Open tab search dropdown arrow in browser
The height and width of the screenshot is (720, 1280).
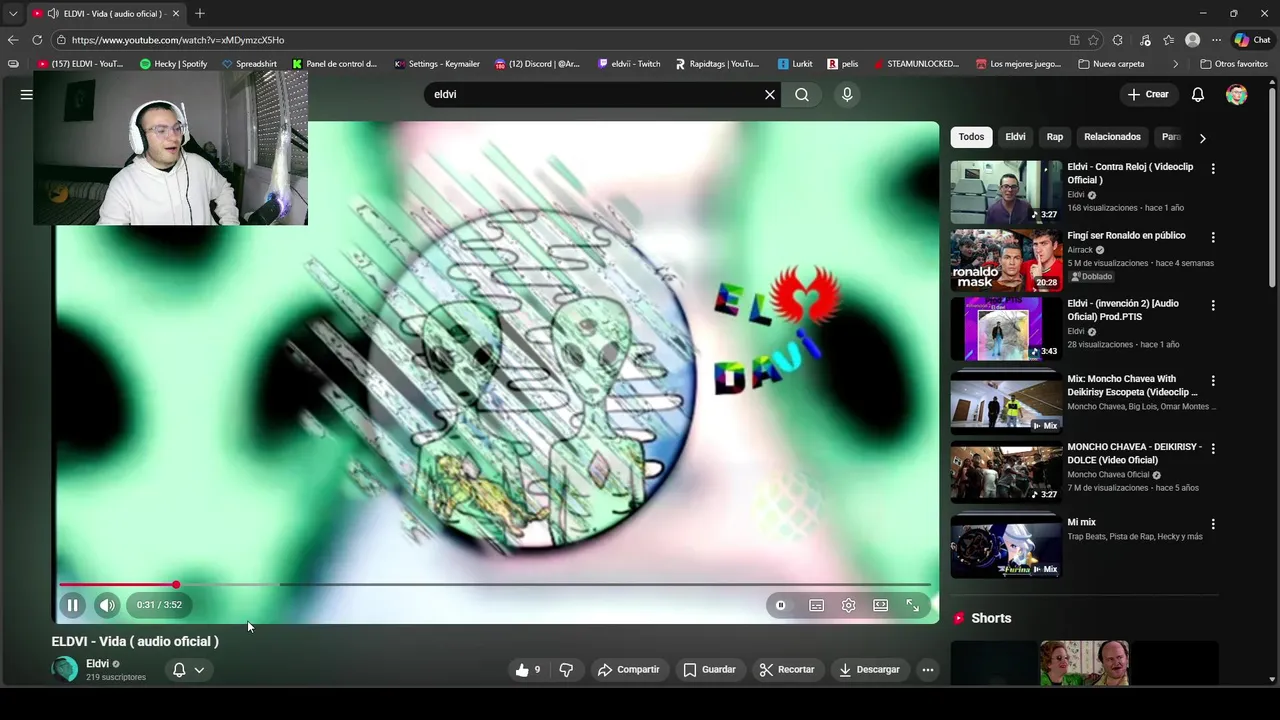[13, 14]
